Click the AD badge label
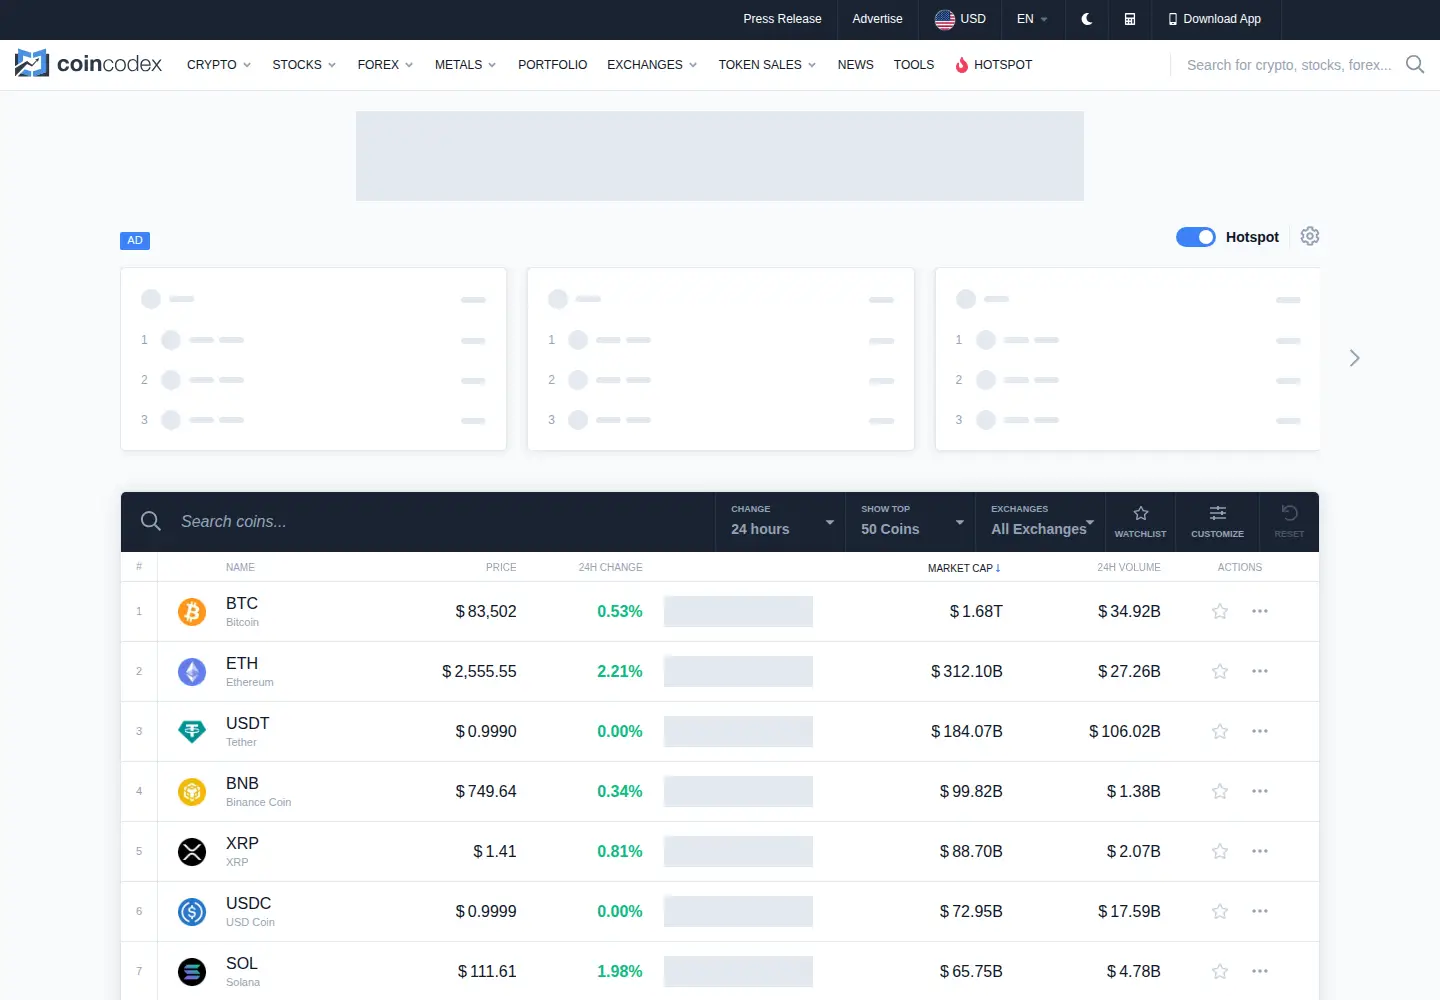The width and height of the screenshot is (1440, 1000). coord(135,240)
